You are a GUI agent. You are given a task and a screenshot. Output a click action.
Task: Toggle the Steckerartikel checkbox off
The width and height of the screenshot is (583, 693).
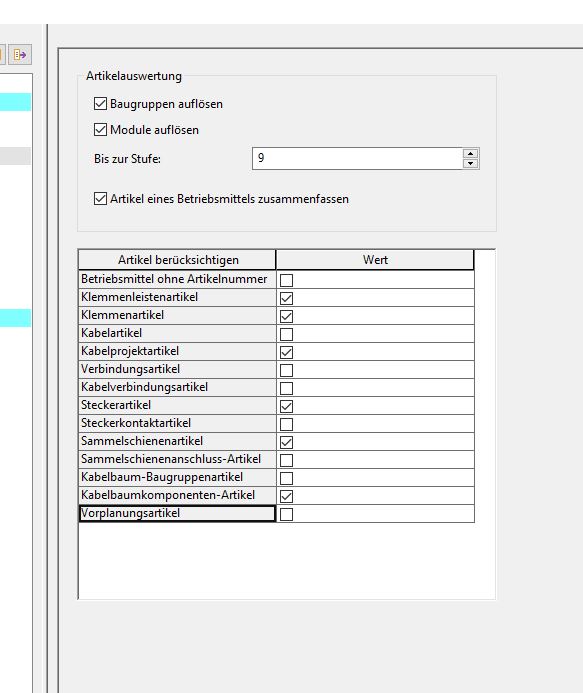286,406
